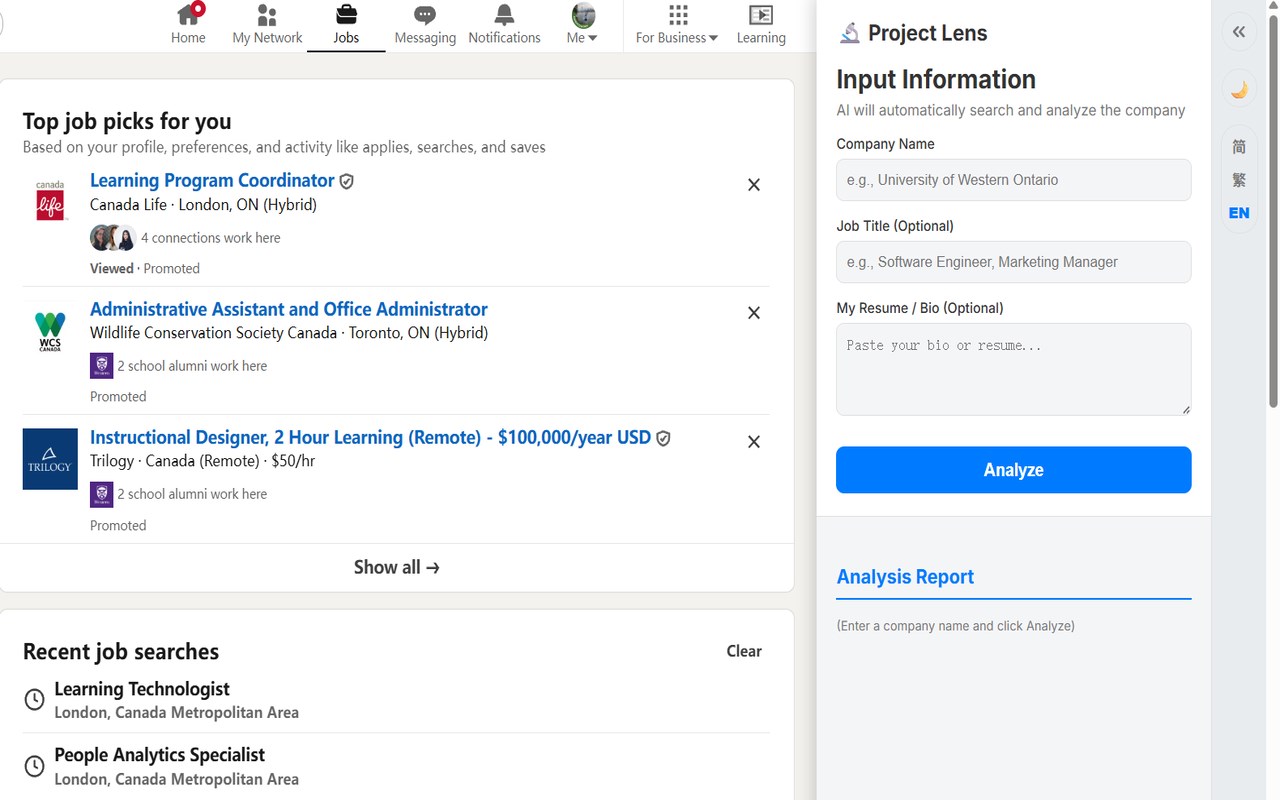Click the Analysis Report heading
Screen dimensions: 1280x800
tap(905, 577)
